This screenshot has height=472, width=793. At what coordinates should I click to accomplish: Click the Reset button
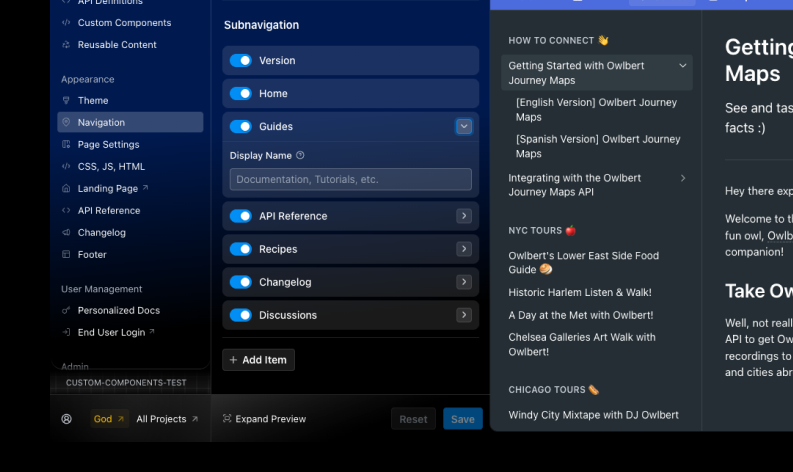pos(413,419)
